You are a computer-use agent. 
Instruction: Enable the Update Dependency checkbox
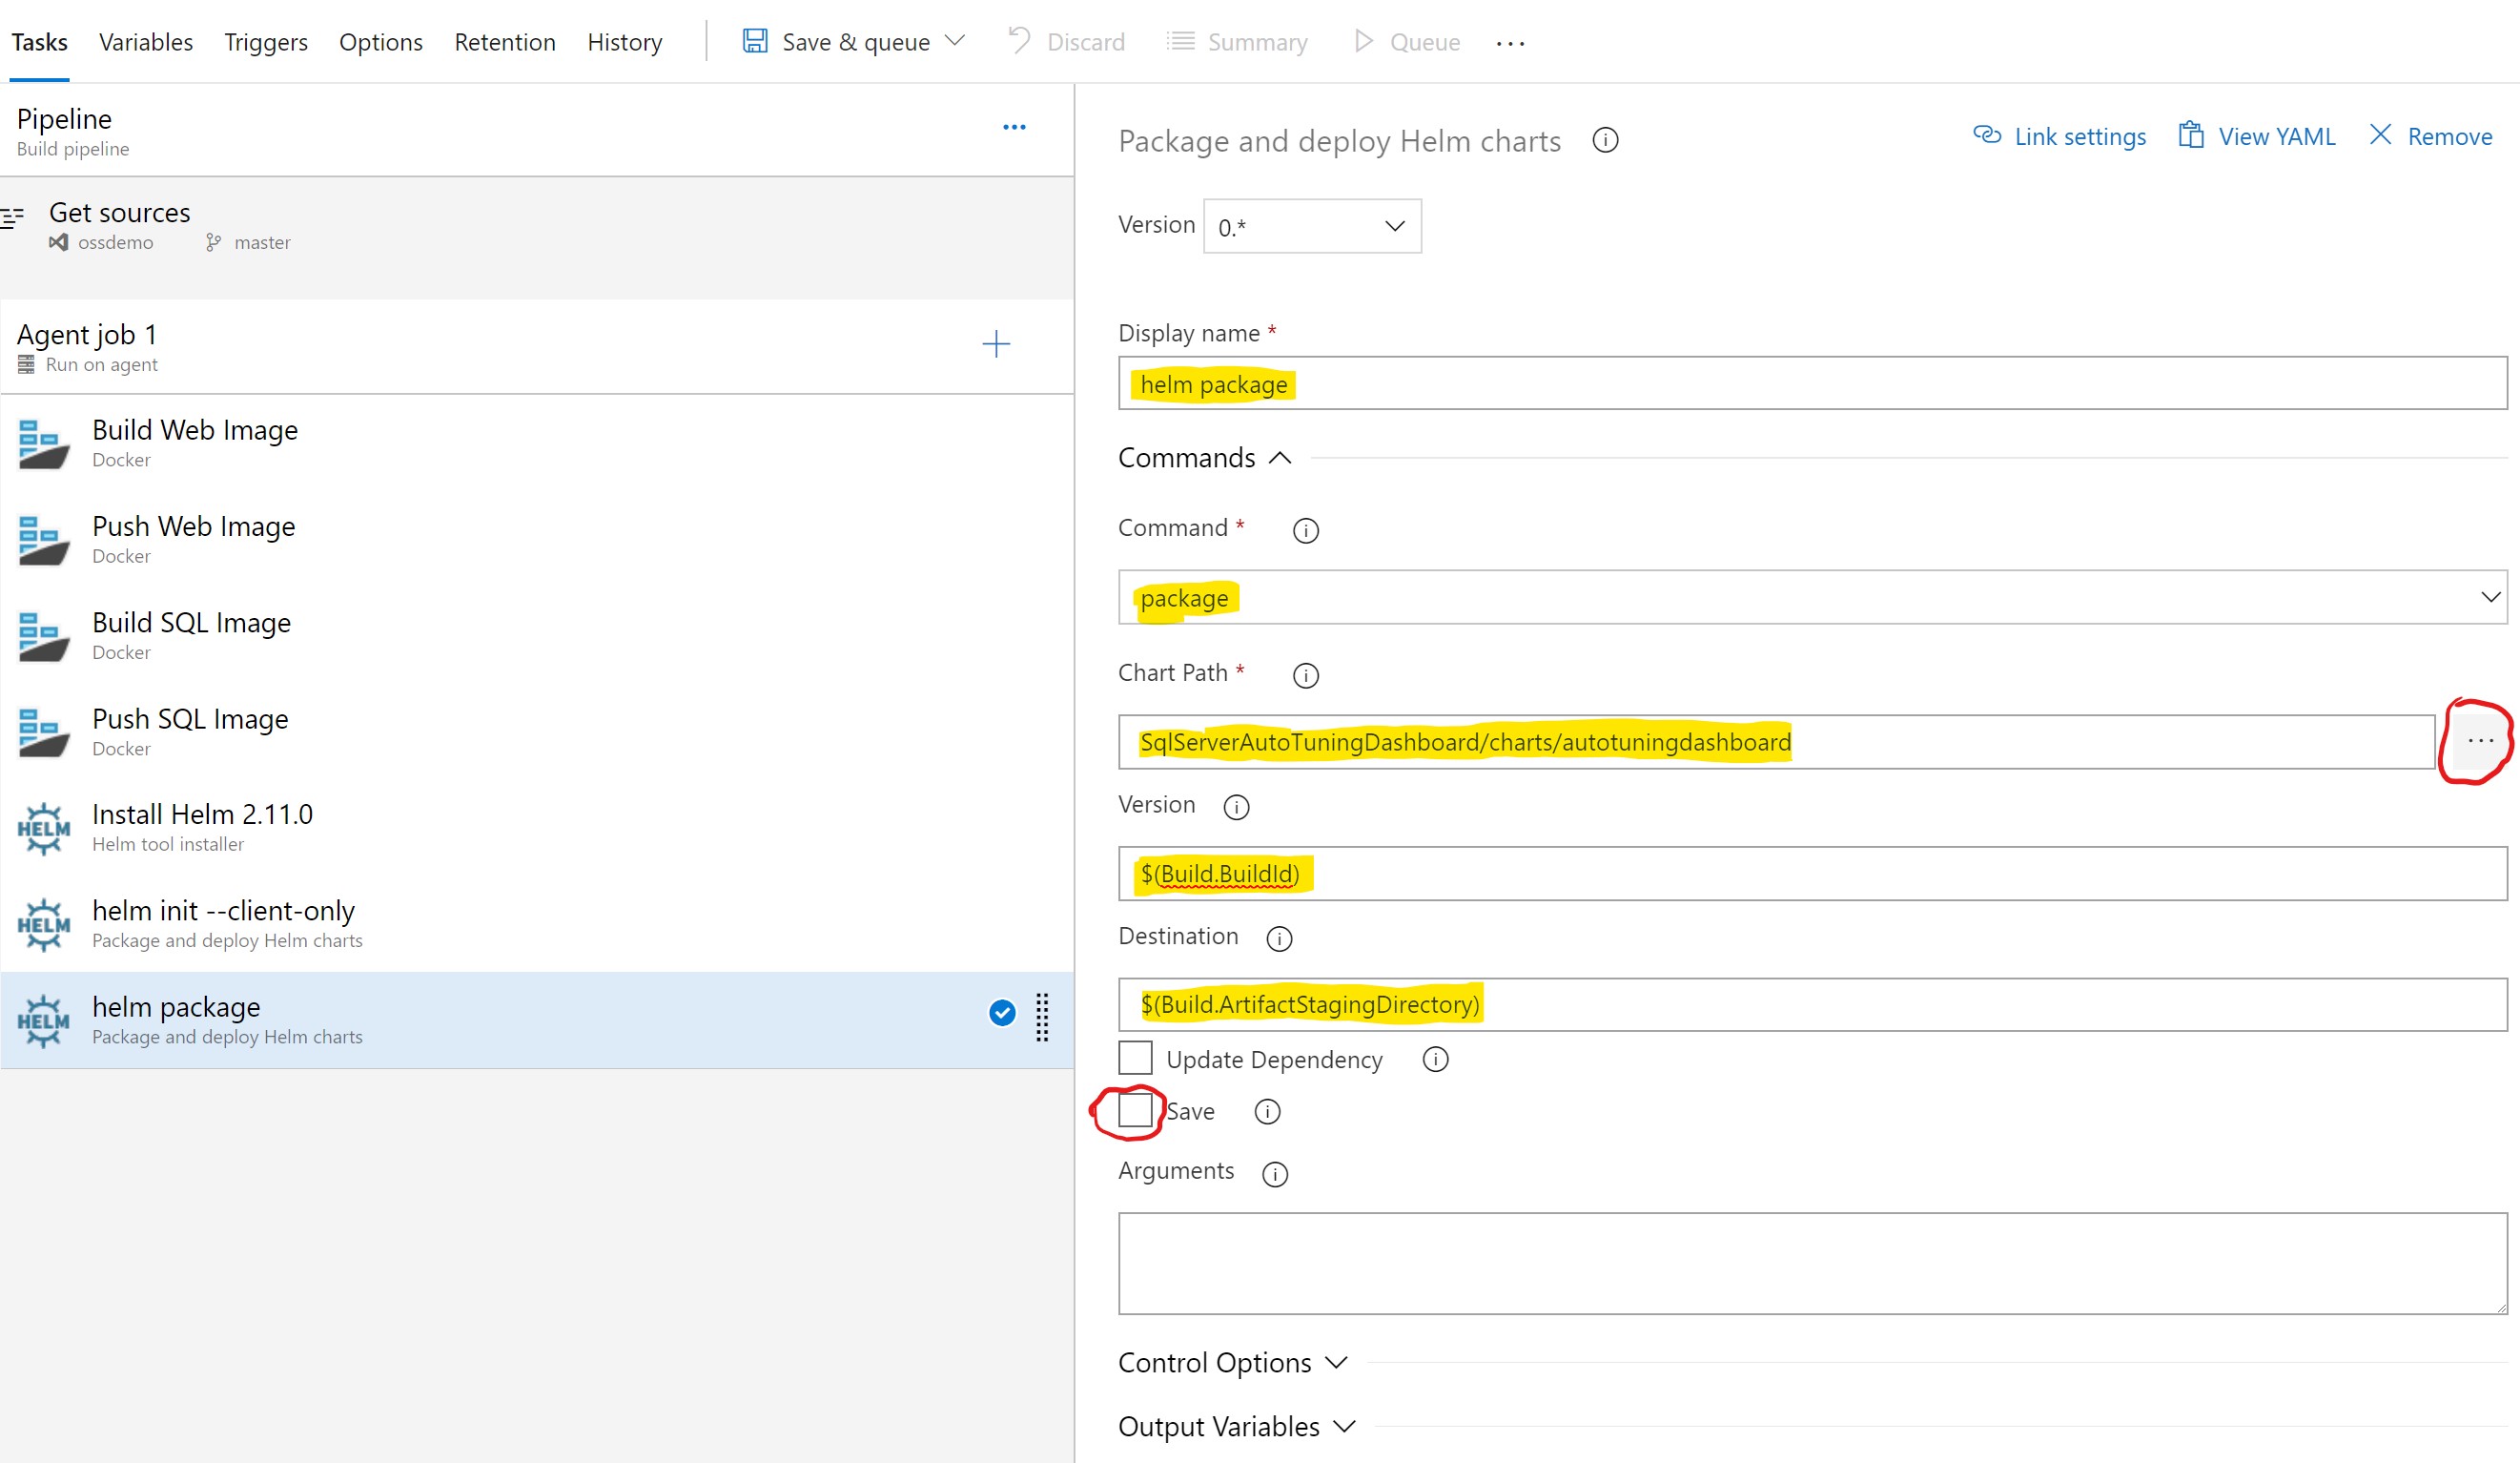tap(1135, 1058)
